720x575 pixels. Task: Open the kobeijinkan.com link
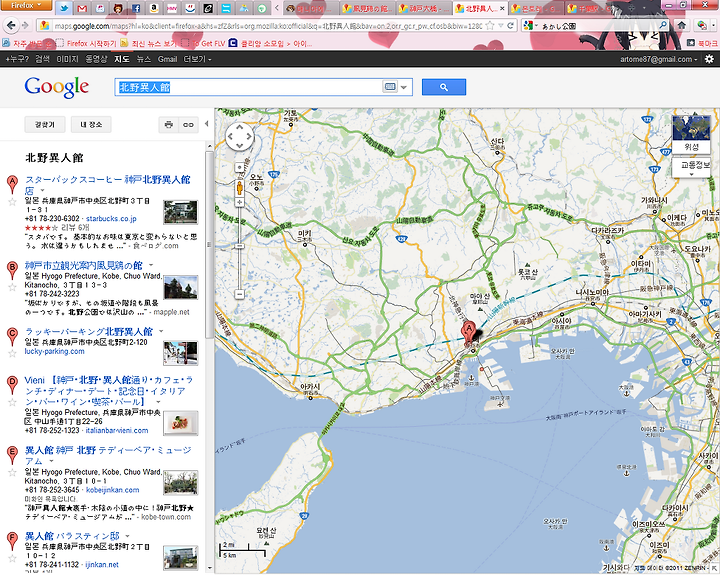coord(112,490)
